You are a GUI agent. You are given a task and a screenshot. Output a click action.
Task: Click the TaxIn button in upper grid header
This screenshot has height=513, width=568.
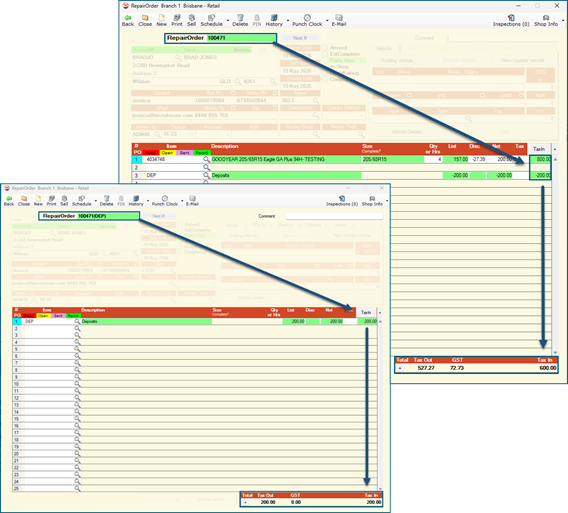pos(539,149)
